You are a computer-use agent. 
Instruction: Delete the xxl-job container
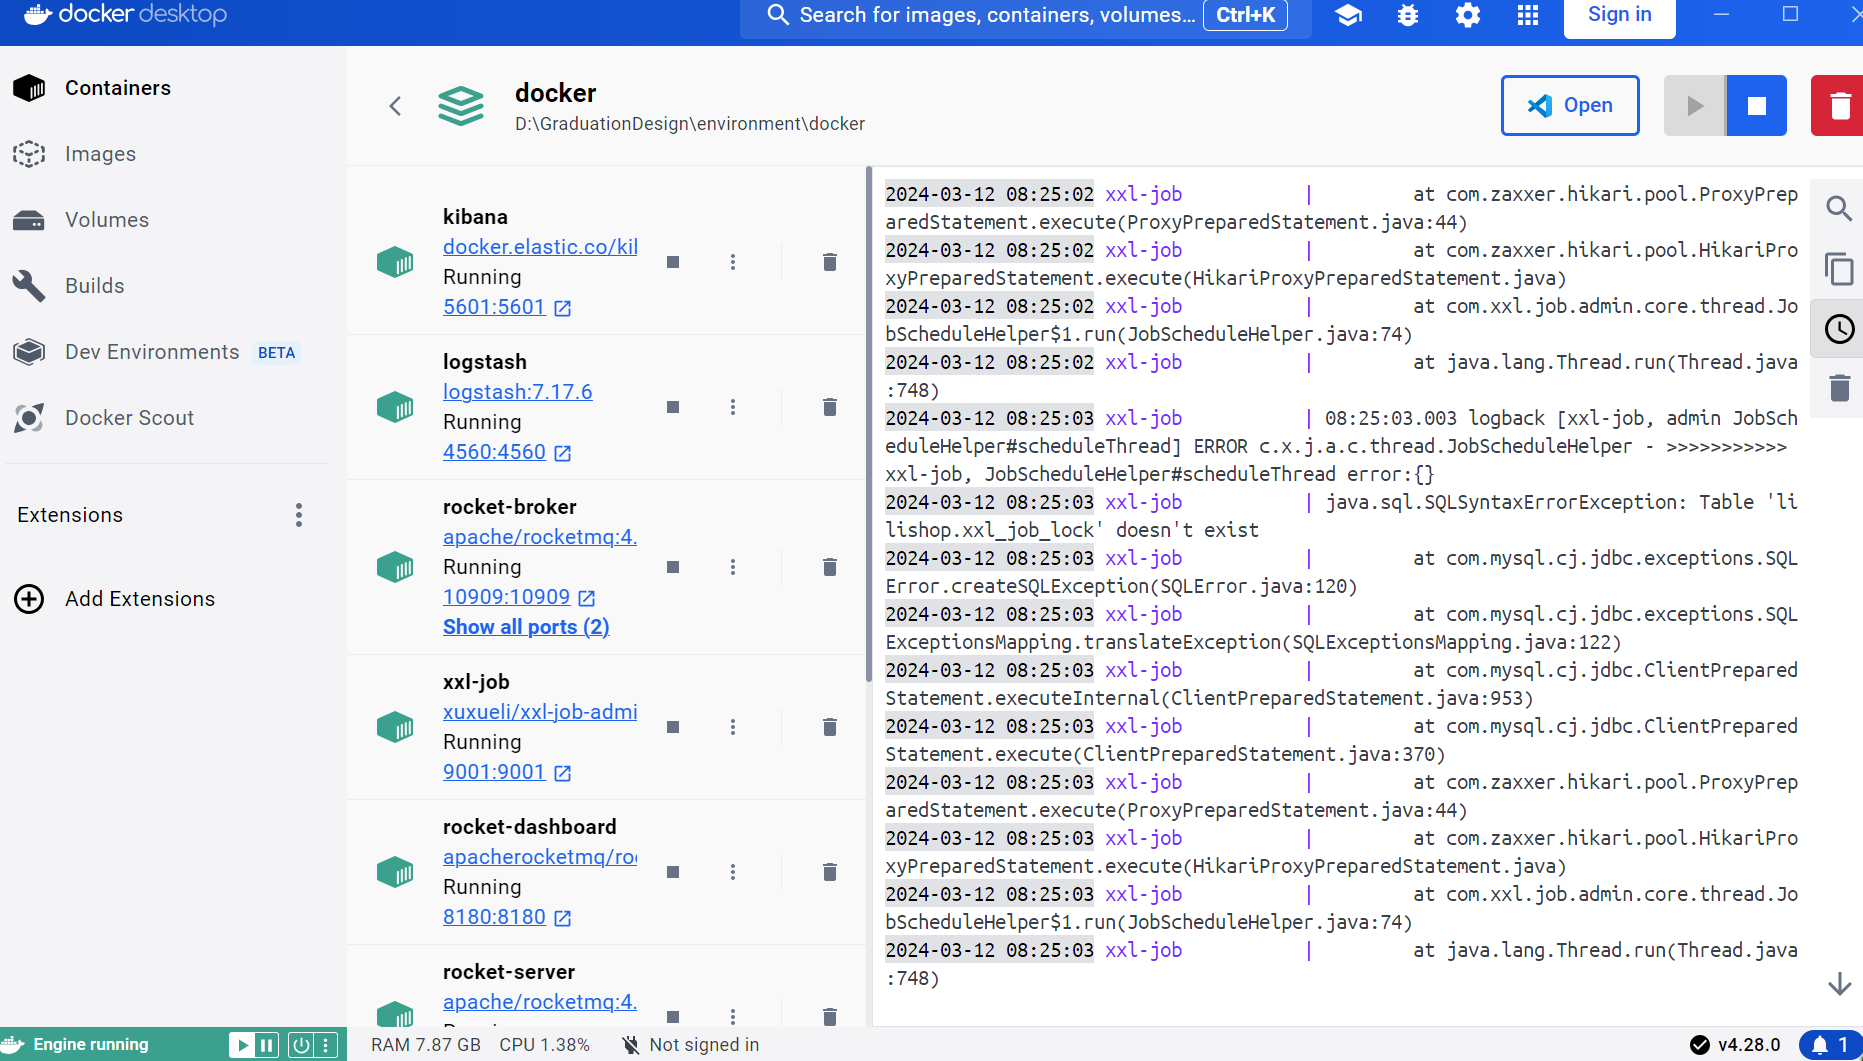click(x=829, y=727)
